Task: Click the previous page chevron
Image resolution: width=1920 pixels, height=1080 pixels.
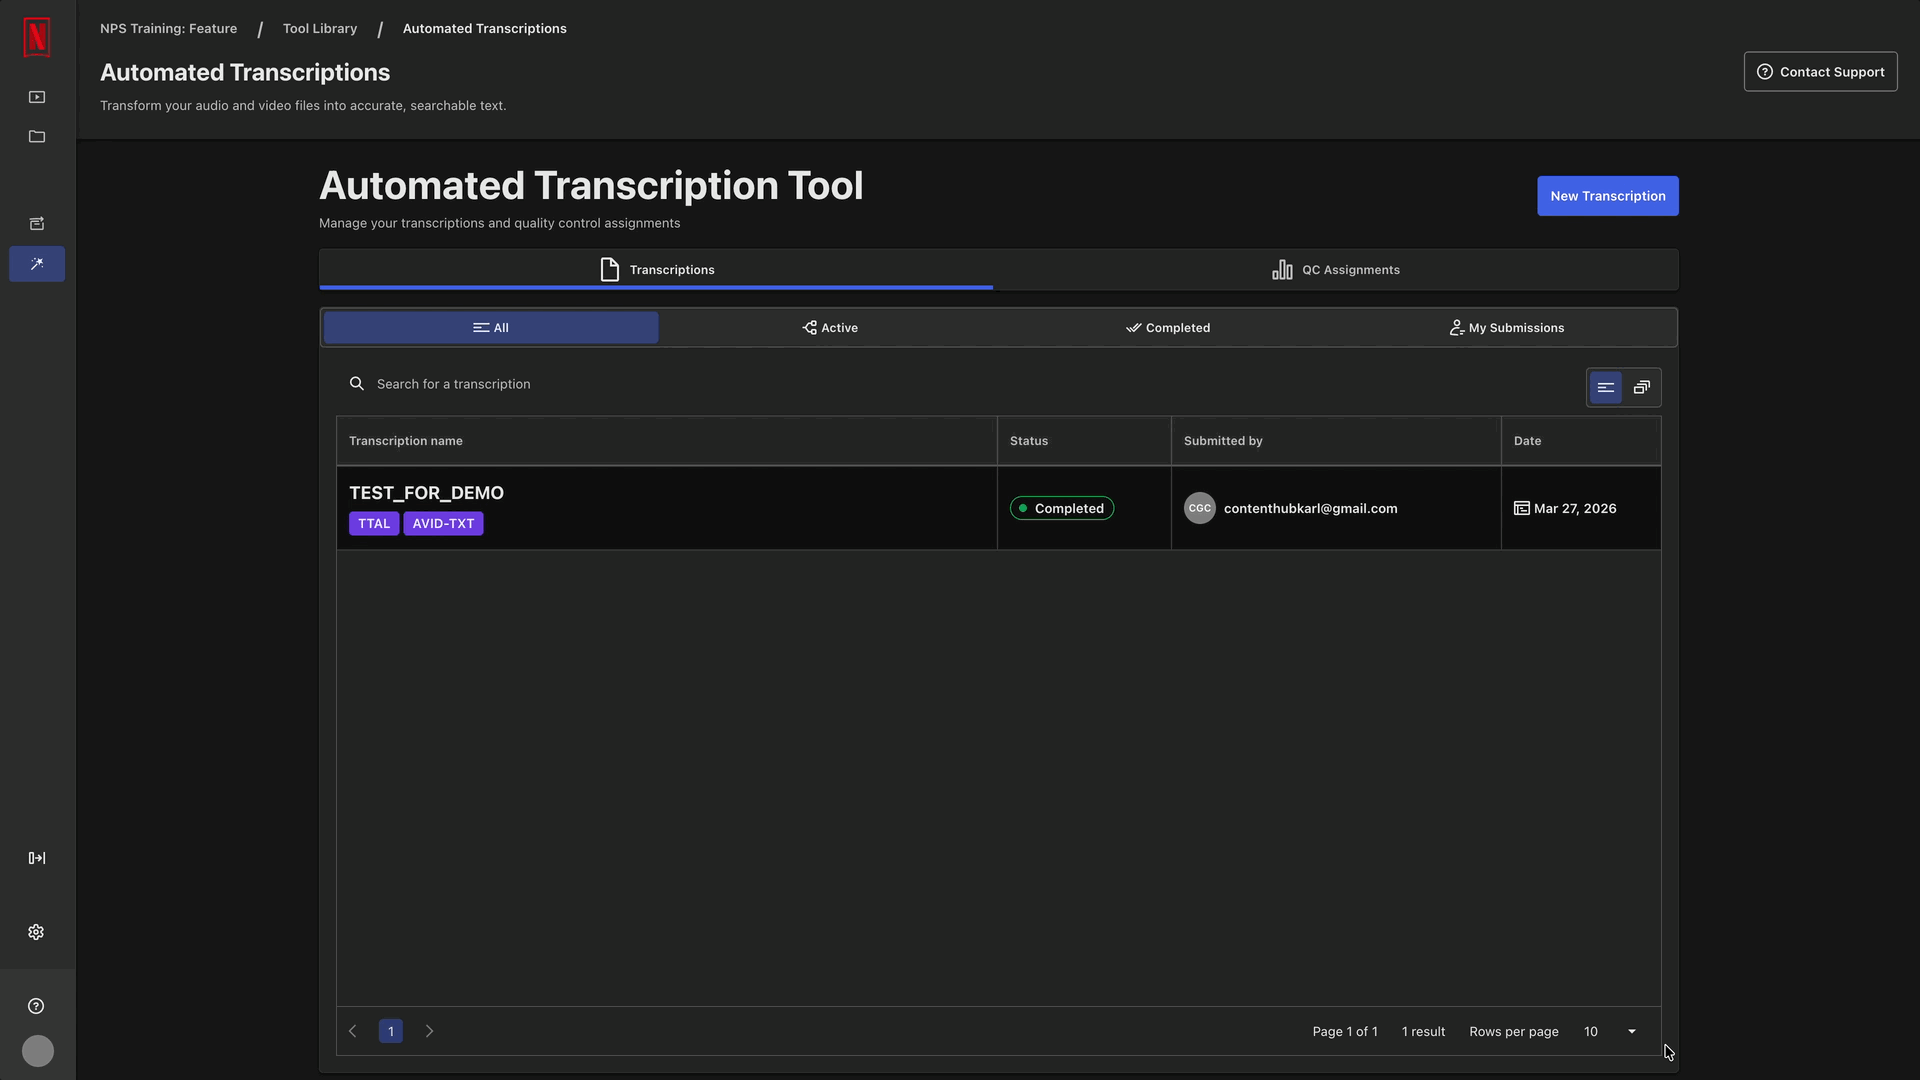Action: click(352, 1030)
